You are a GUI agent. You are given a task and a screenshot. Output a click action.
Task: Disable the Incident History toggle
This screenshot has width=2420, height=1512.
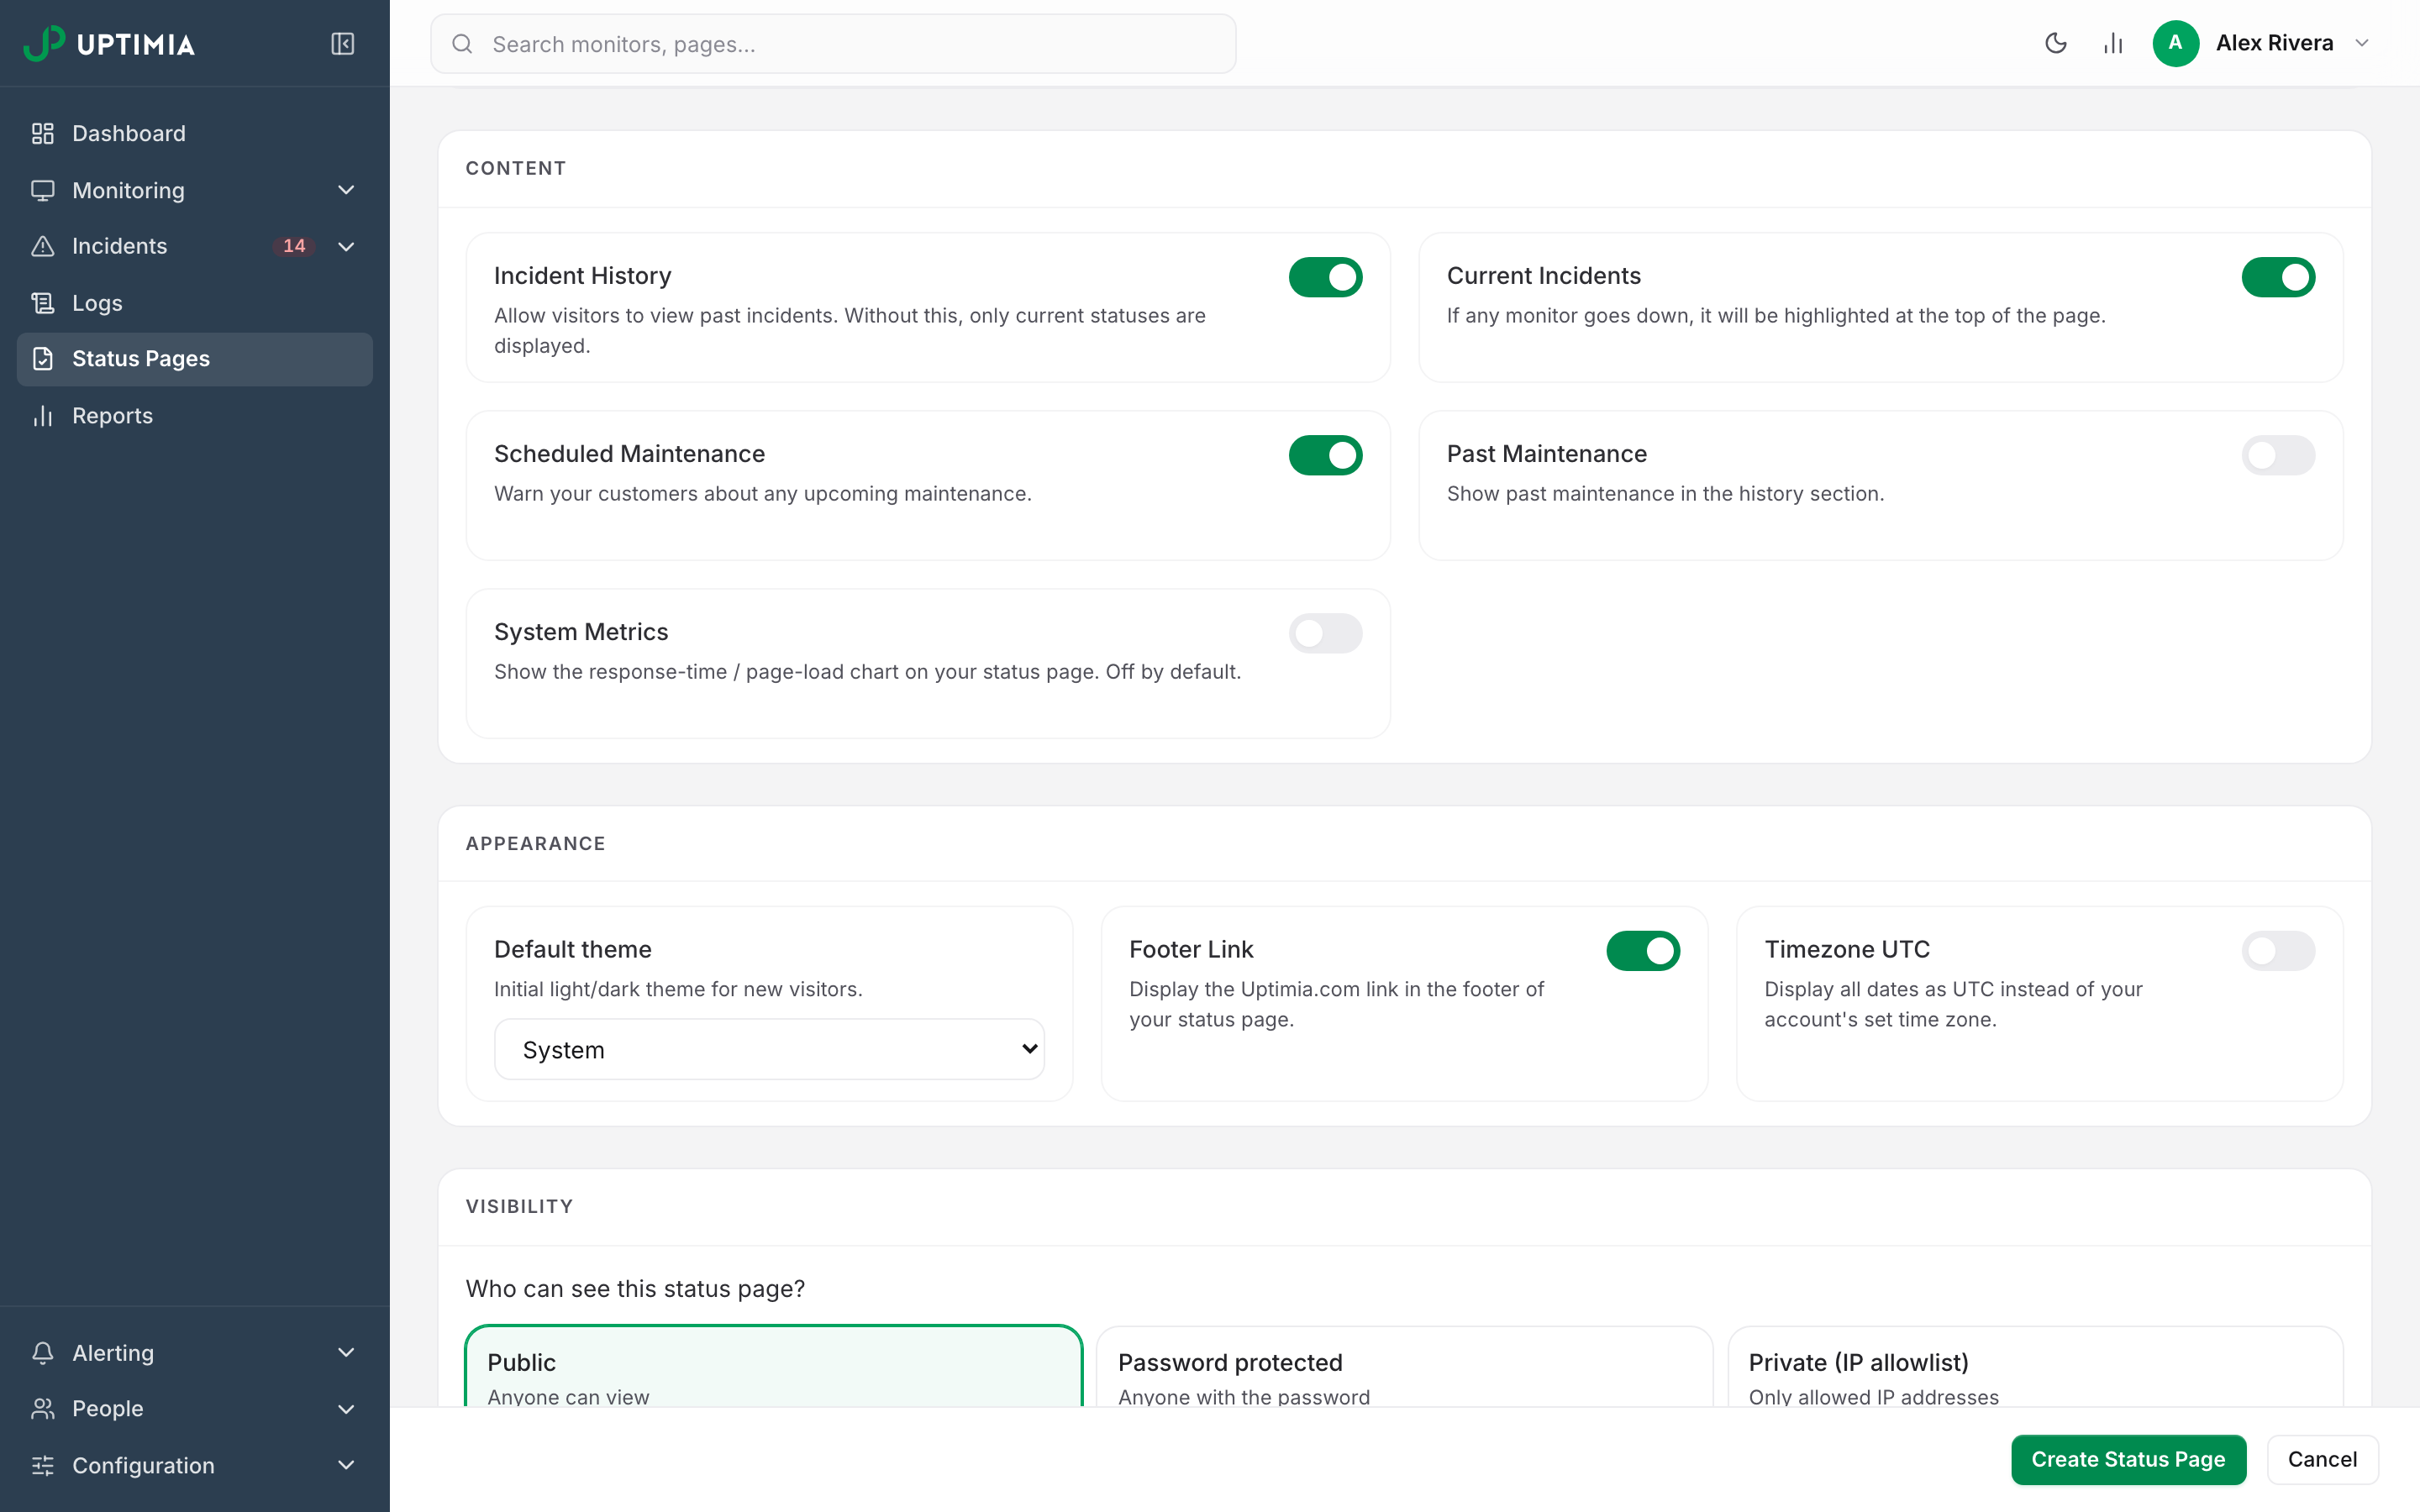coord(1325,277)
